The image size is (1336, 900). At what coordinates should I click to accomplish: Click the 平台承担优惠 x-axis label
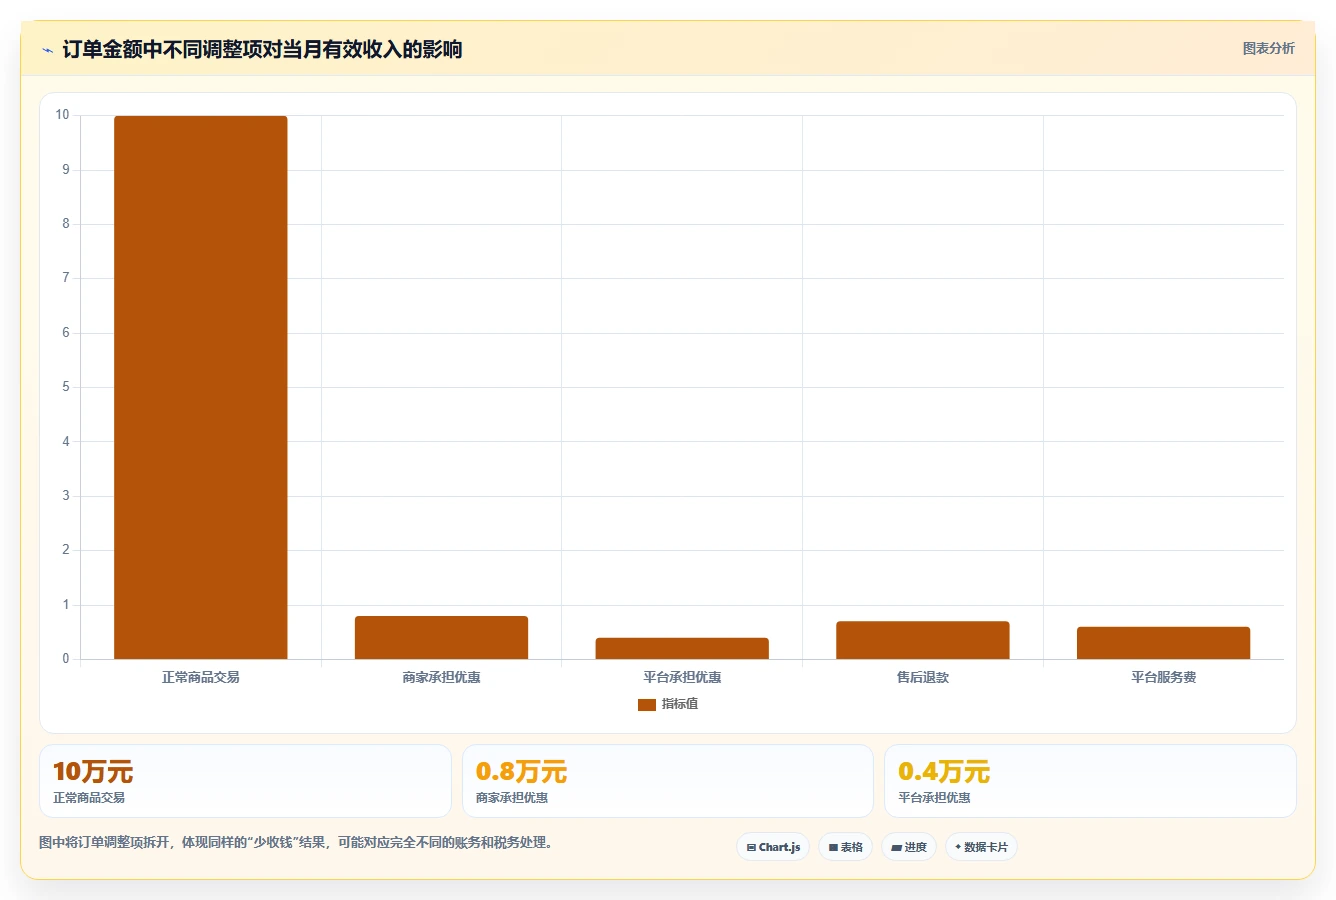tap(682, 677)
